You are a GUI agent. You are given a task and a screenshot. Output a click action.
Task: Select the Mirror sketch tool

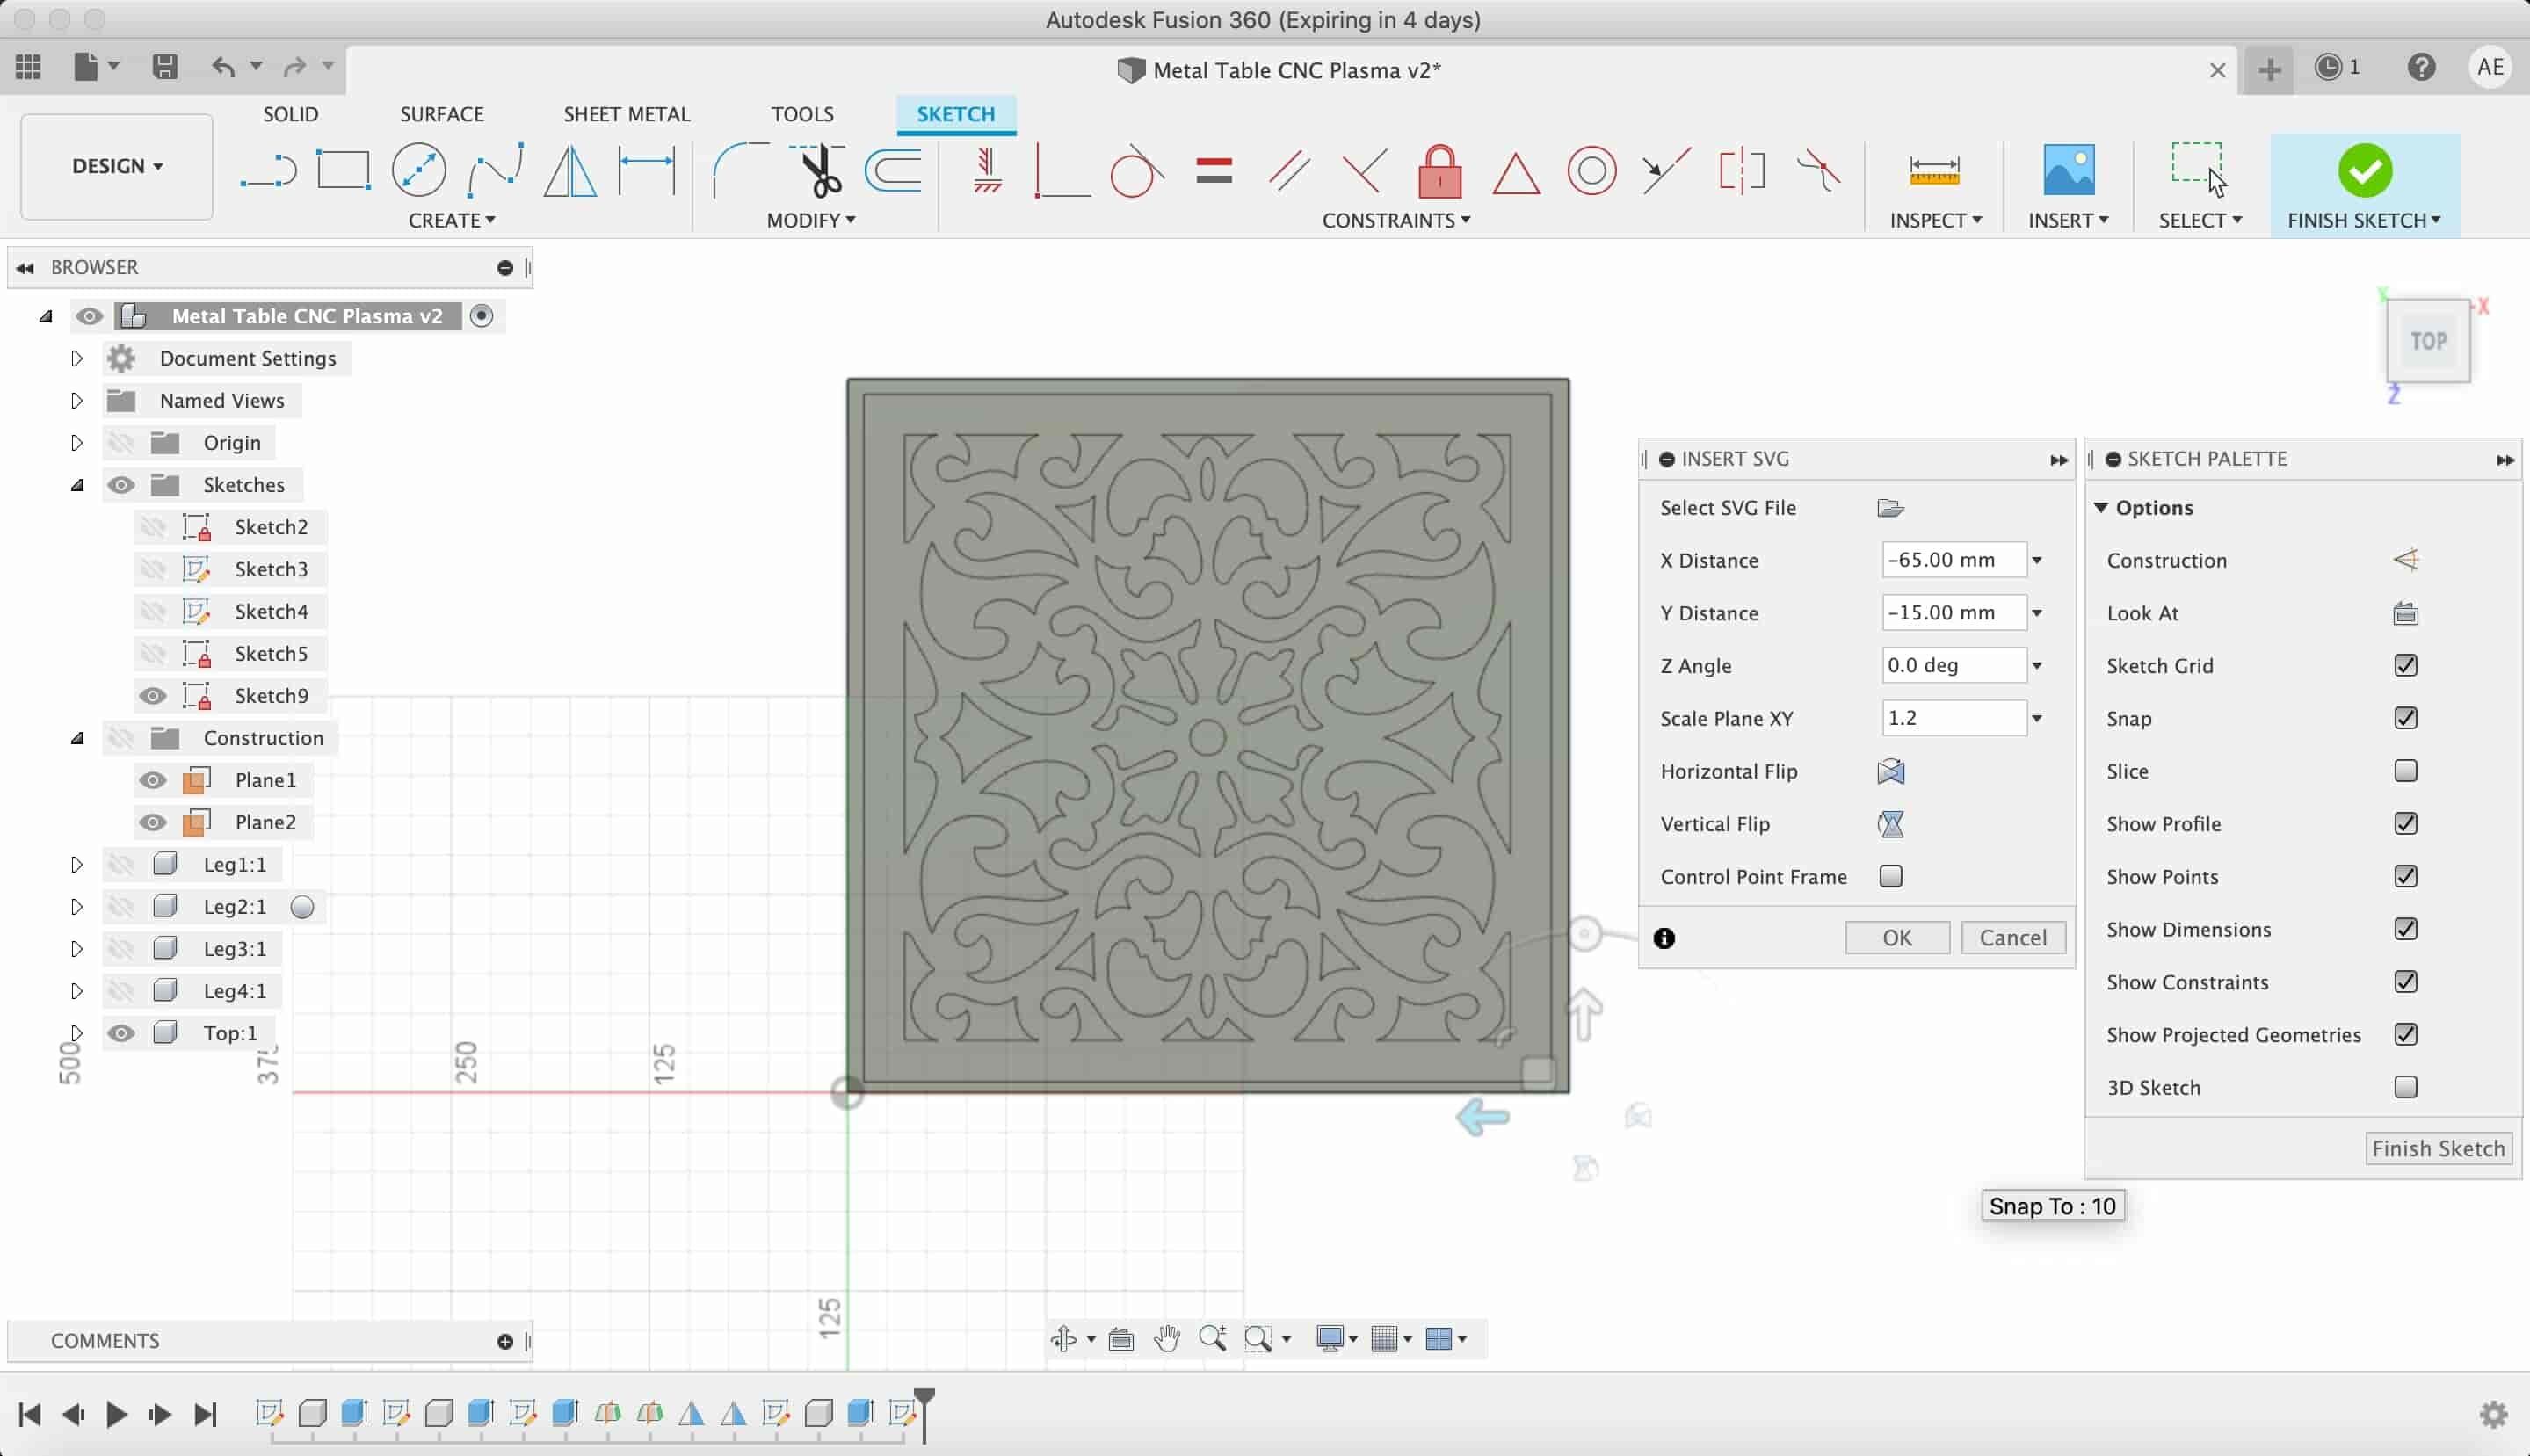point(570,170)
